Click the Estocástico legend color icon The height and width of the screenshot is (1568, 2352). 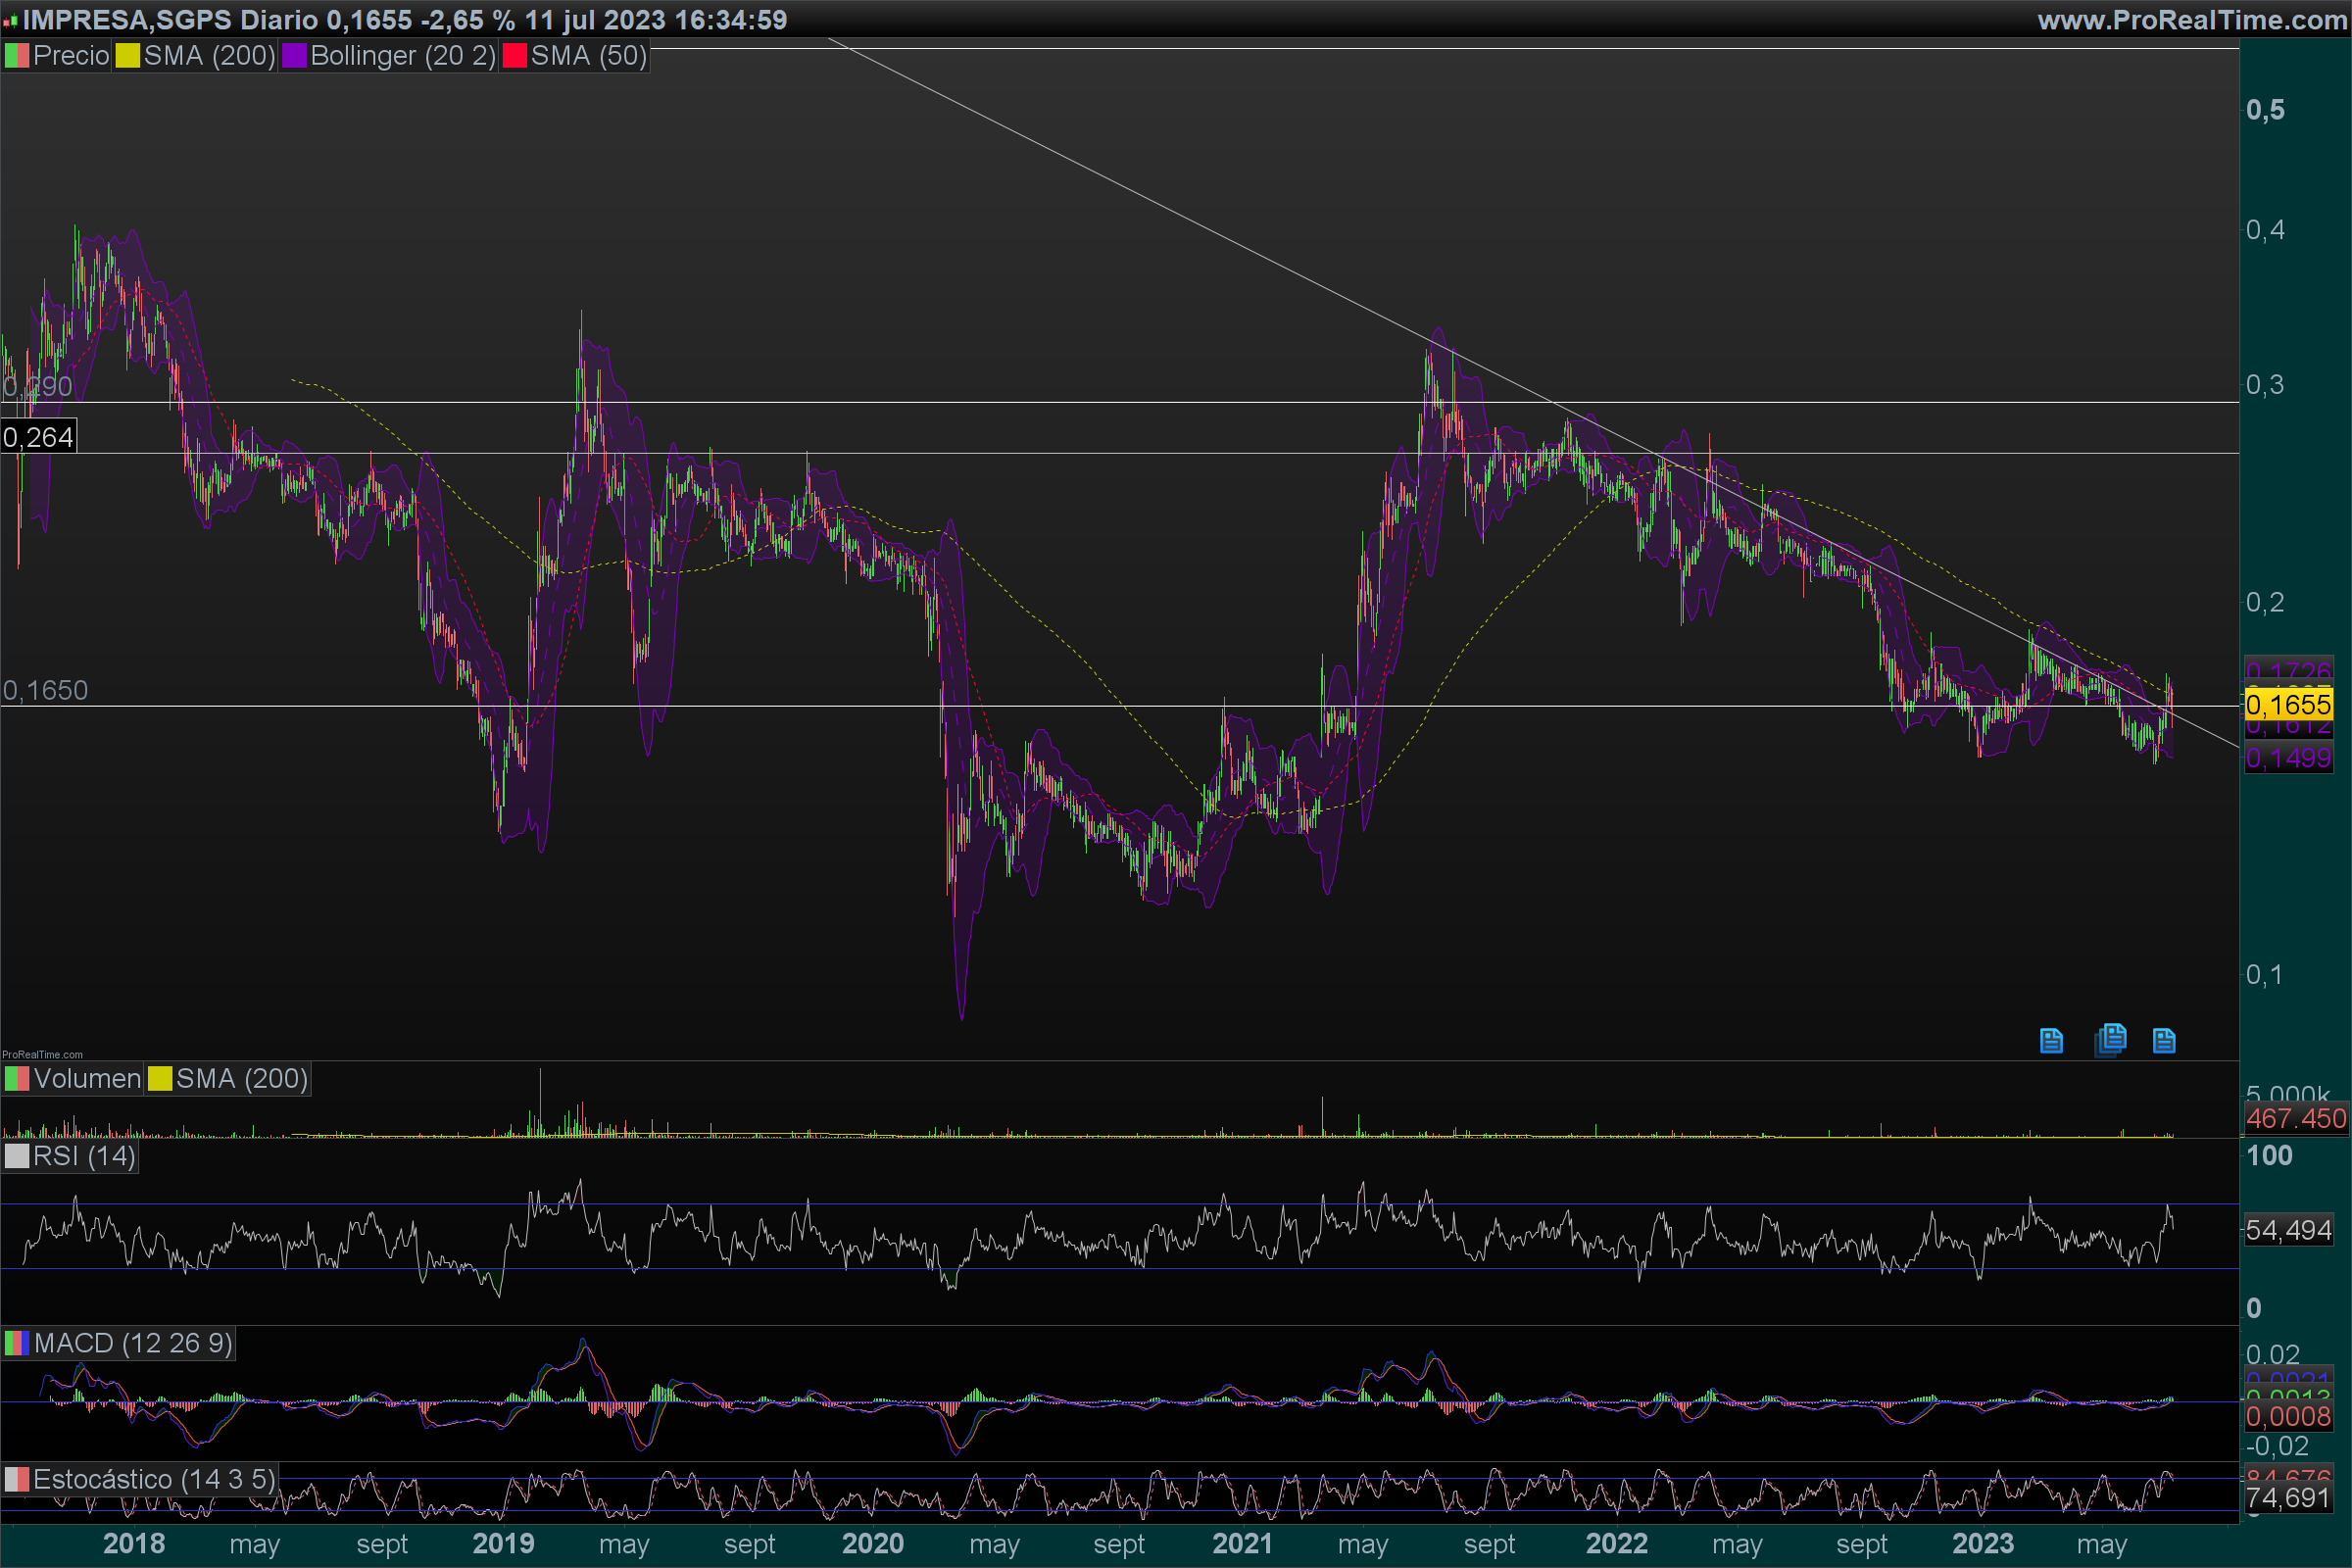pyautogui.click(x=17, y=1479)
